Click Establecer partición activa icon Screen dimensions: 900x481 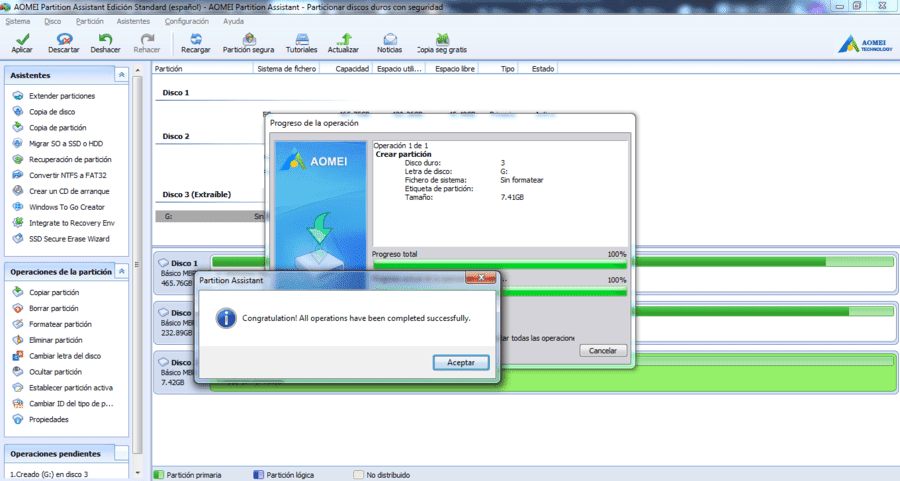[18, 387]
